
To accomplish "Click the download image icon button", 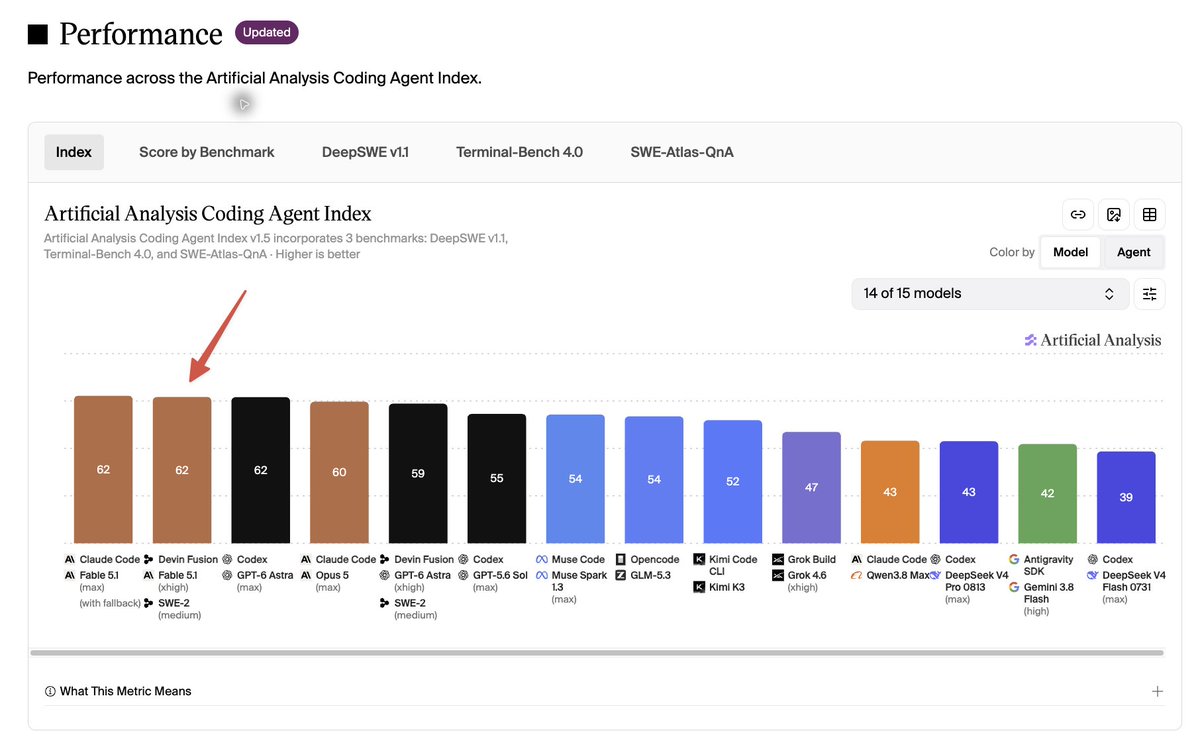I will [1114, 214].
